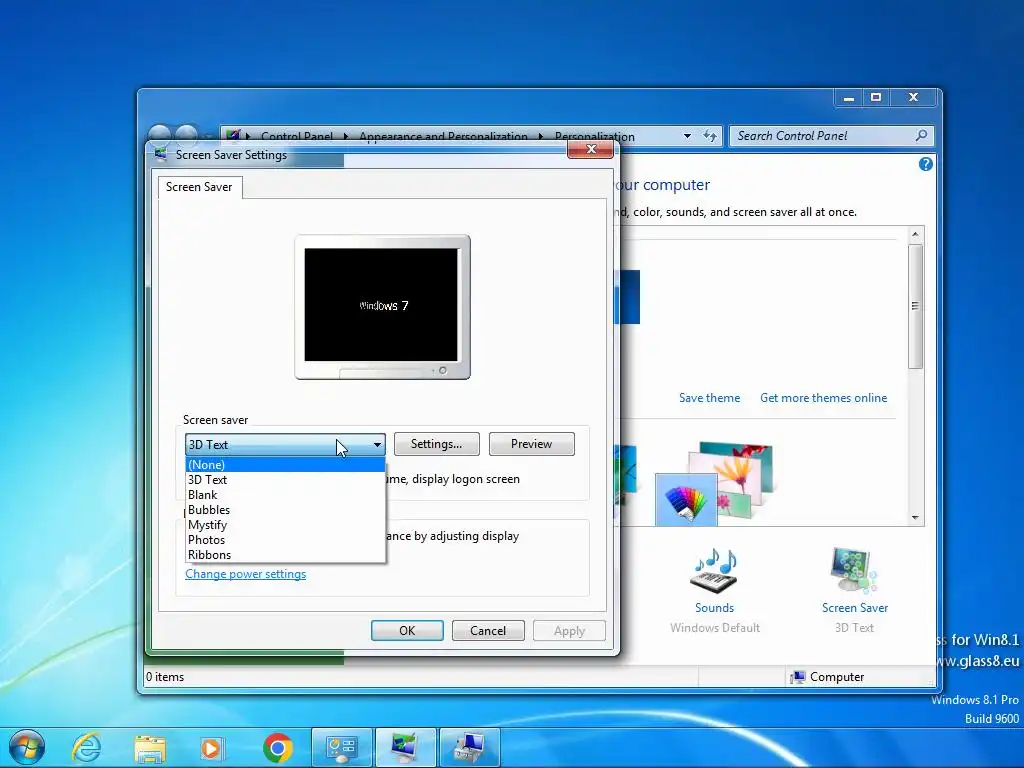The height and width of the screenshot is (768, 1024).
Task: Open File Explorer from taskbar
Action: (150, 748)
